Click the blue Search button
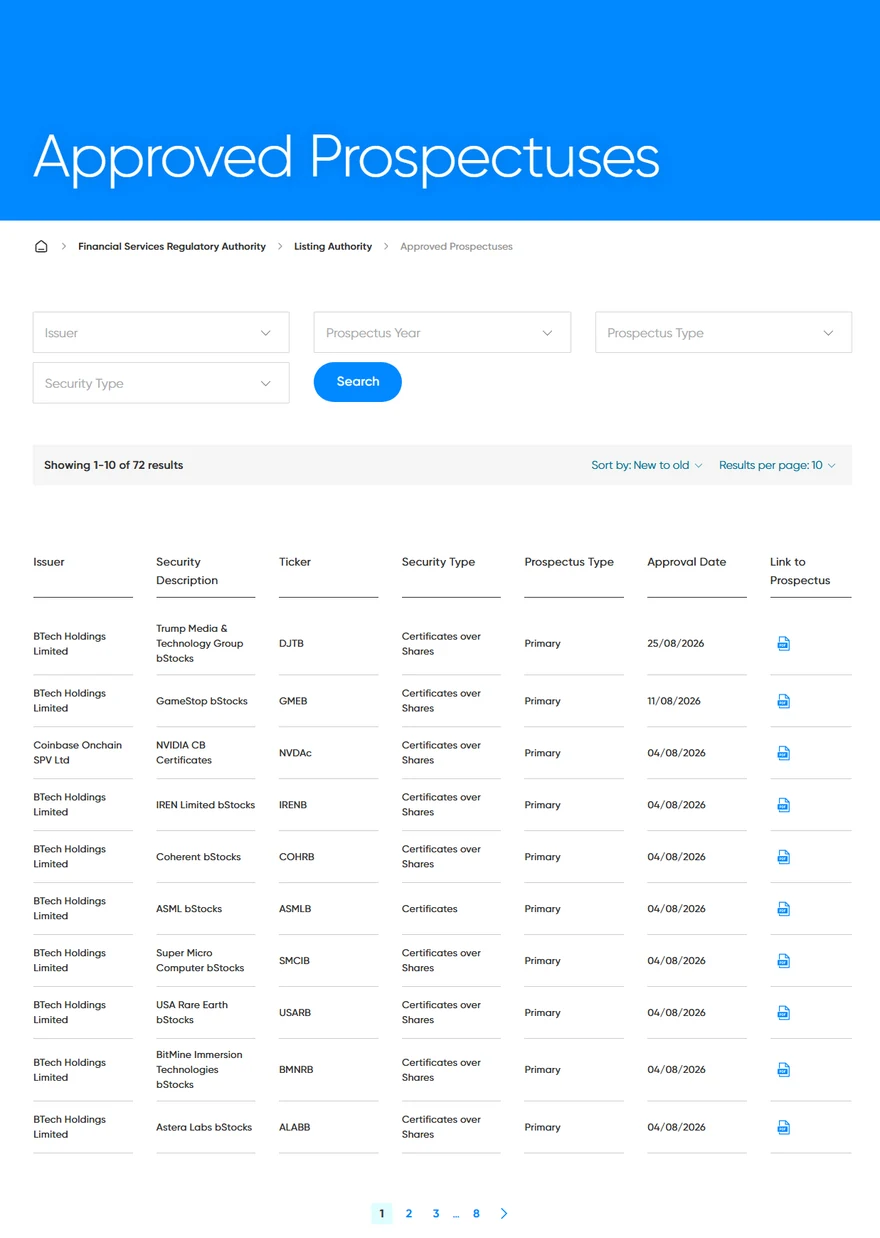The width and height of the screenshot is (880, 1238). click(358, 382)
